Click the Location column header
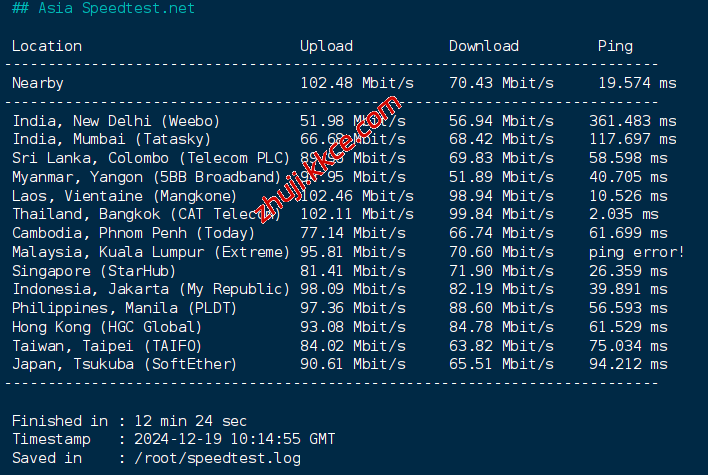This screenshot has height=475, width=708. coord(47,46)
